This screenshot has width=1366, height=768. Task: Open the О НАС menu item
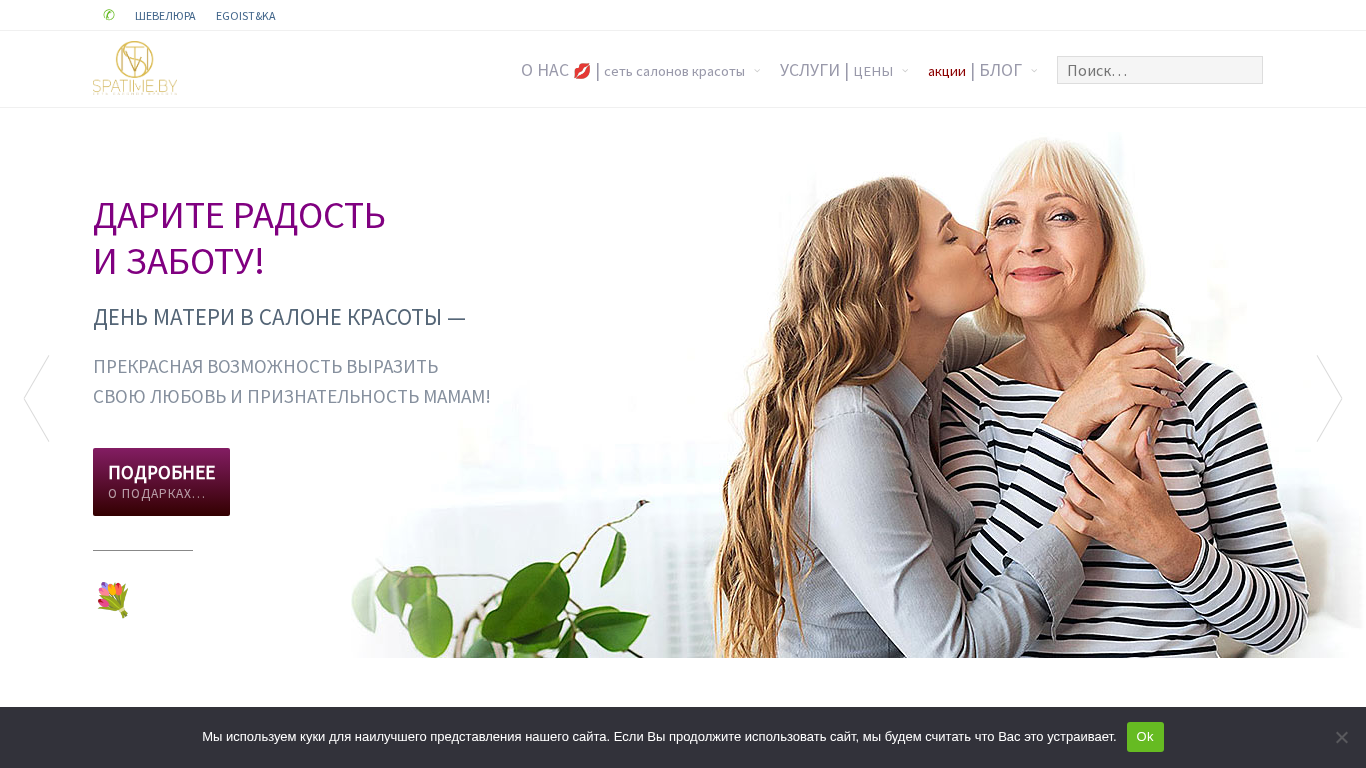click(545, 71)
